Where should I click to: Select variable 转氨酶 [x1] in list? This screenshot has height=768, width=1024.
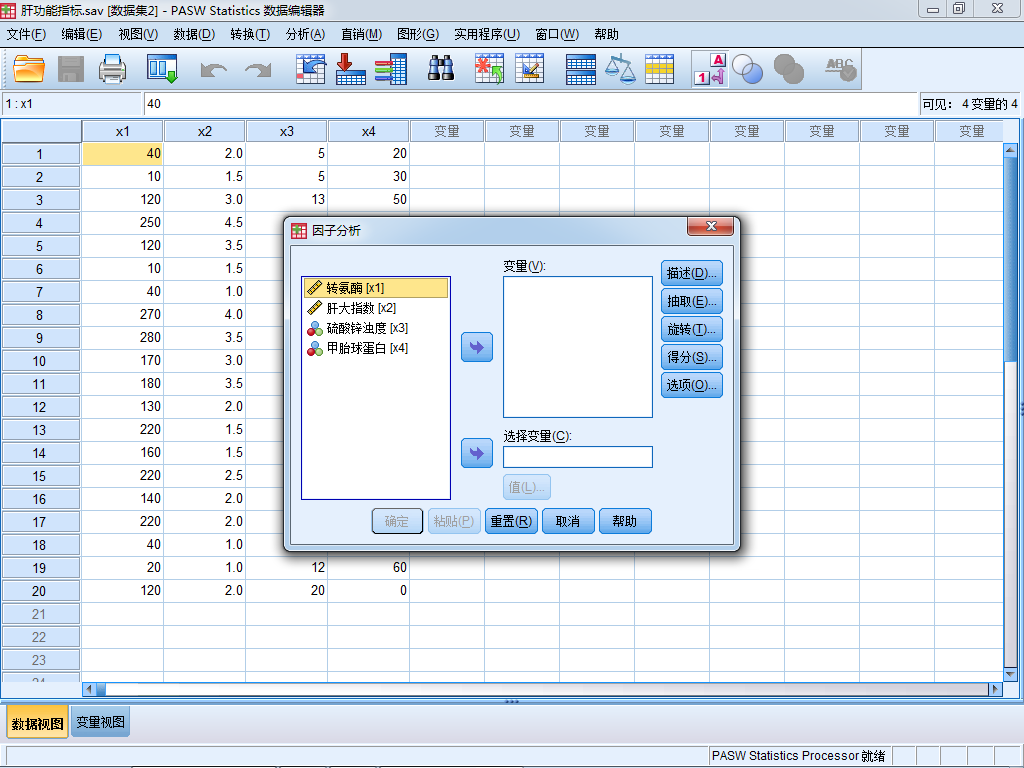pos(376,288)
